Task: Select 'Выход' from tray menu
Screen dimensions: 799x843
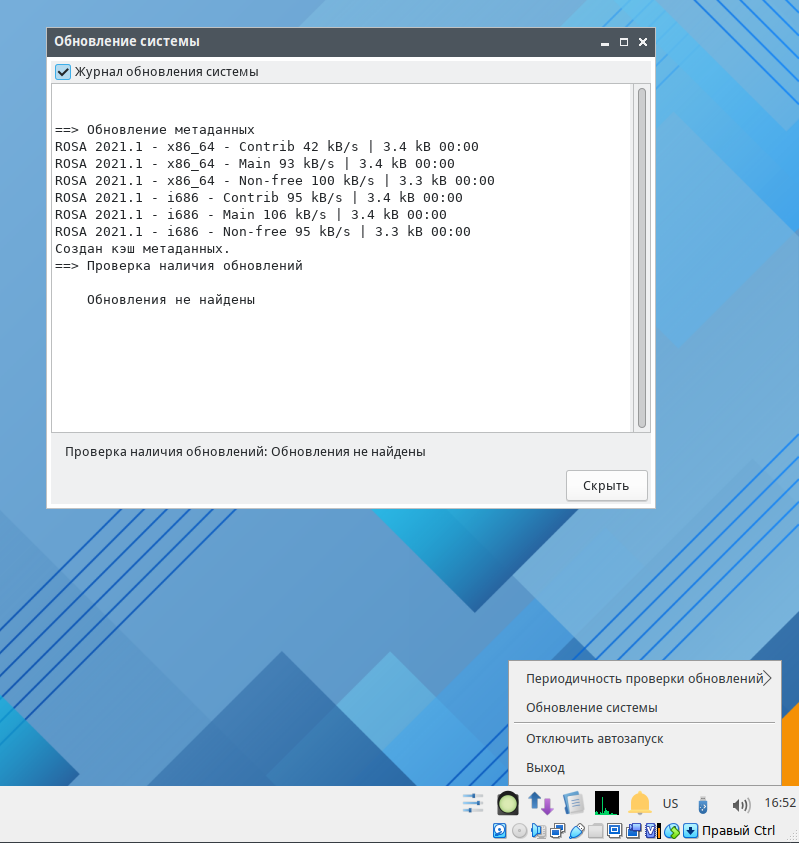Action: (546, 768)
